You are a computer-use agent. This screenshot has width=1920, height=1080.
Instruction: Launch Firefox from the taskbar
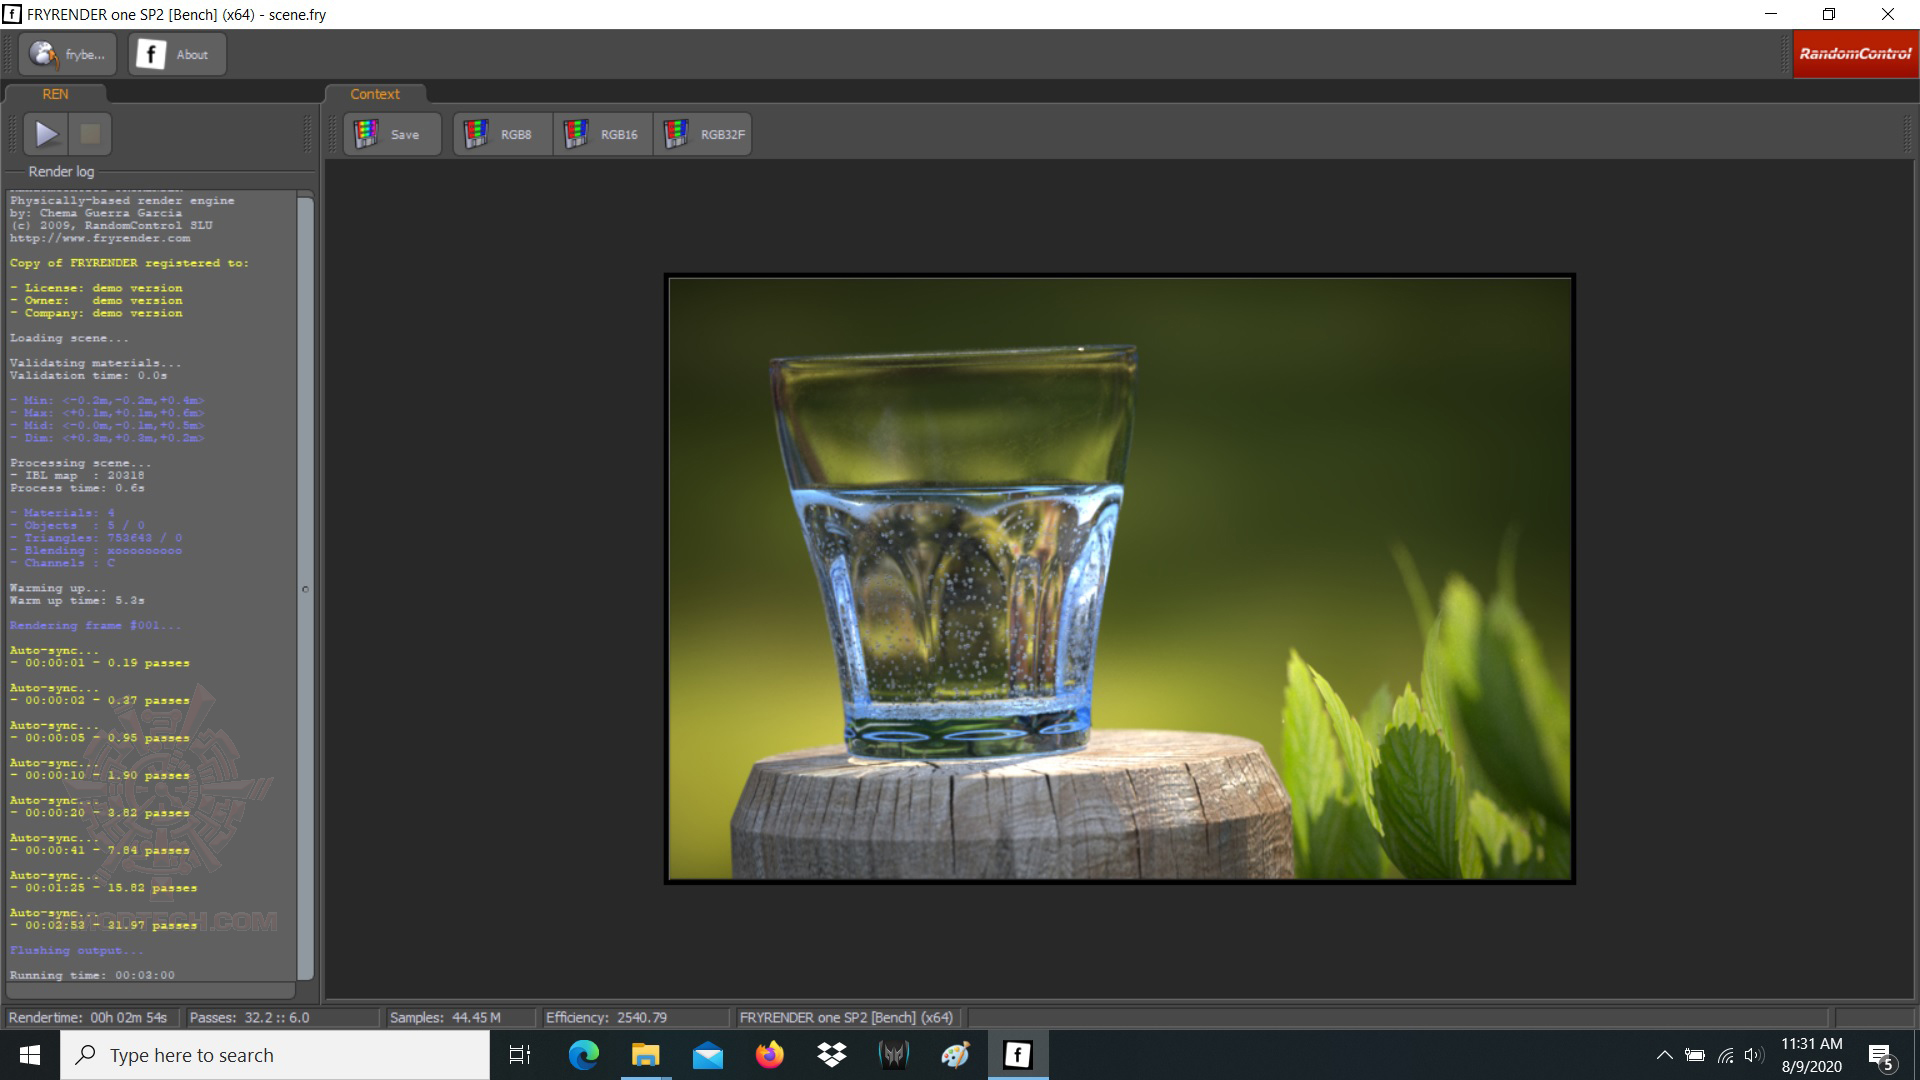[x=770, y=1055]
